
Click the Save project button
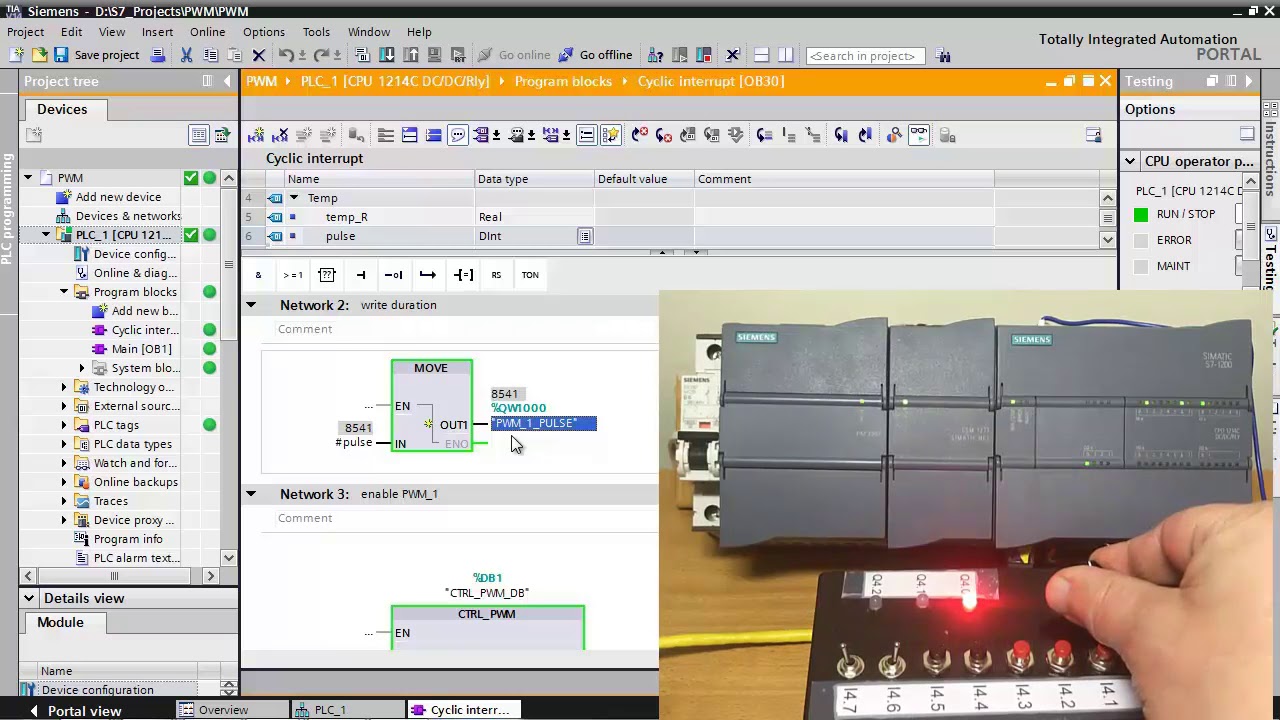click(x=96, y=55)
